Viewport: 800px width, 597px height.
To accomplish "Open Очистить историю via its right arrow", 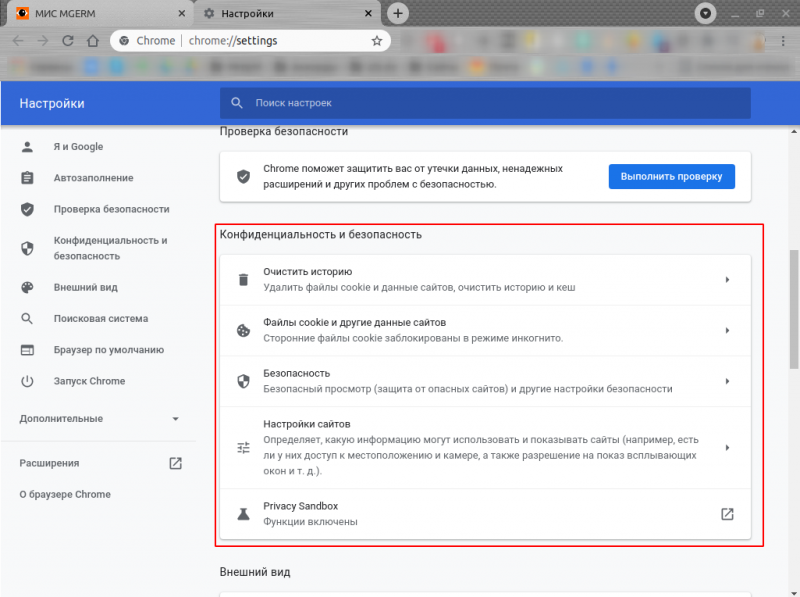I will (x=727, y=280).
